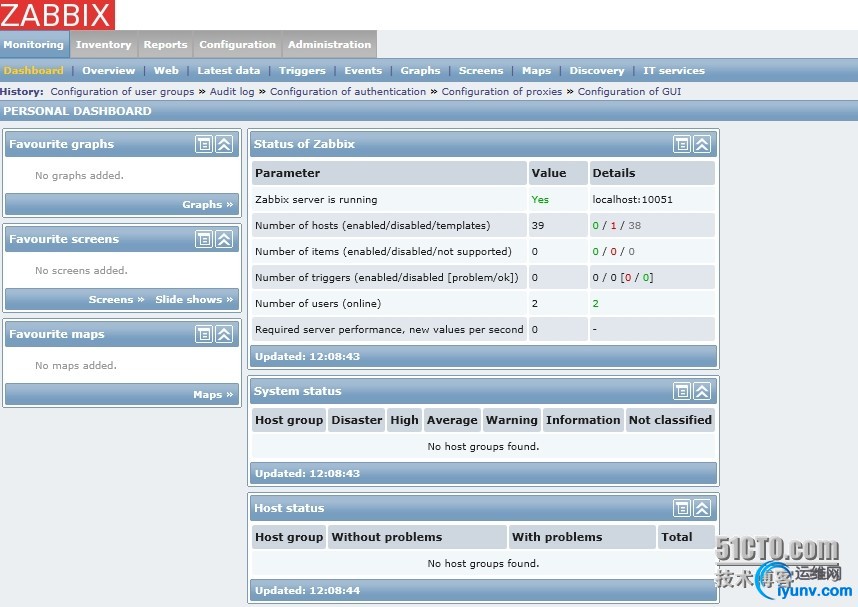Collapse the Favourite maps widget
This screenshot has width=858, height=607.
224,334
